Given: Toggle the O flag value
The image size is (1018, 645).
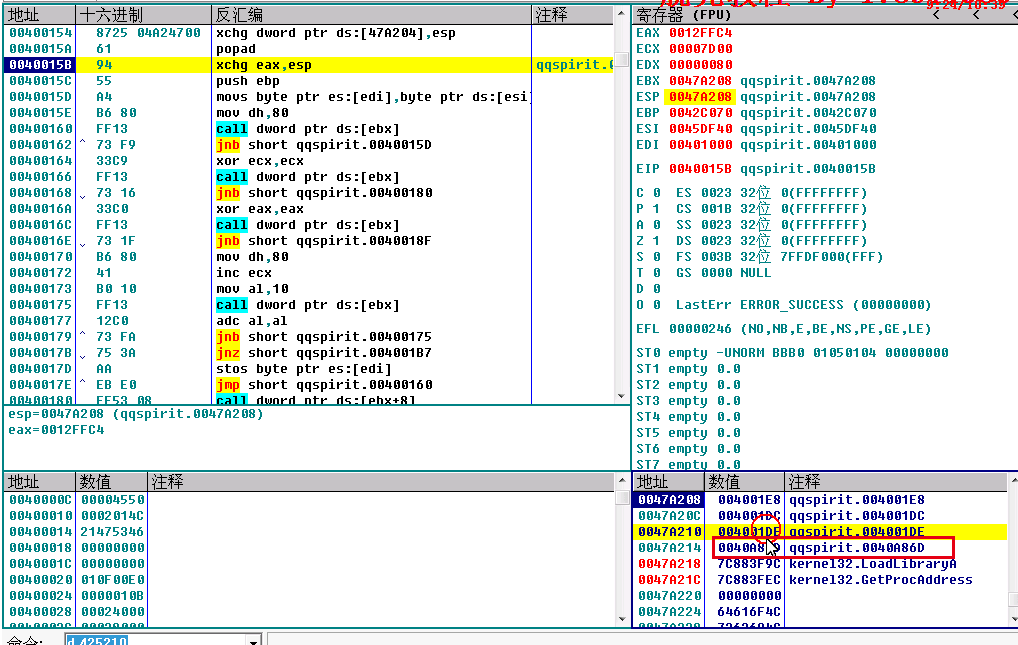Looking at the screenshot, I should (656, 305).
